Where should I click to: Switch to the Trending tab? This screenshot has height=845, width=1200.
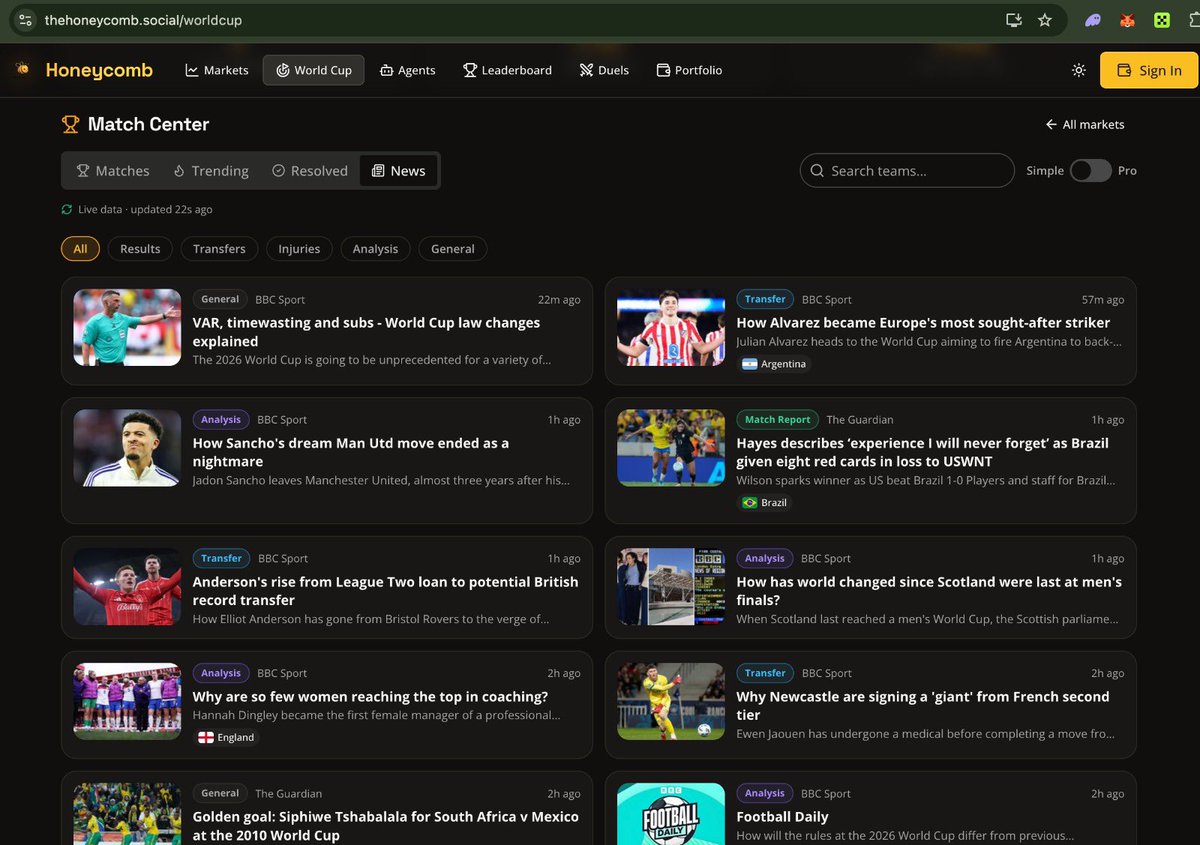click(210, 171)
